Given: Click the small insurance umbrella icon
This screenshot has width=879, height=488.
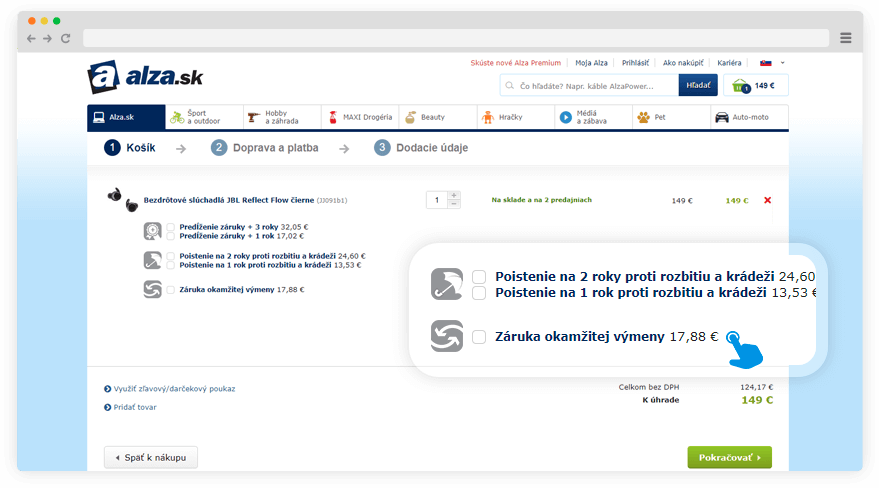Looking at the screenshot, I should point(152,260).
